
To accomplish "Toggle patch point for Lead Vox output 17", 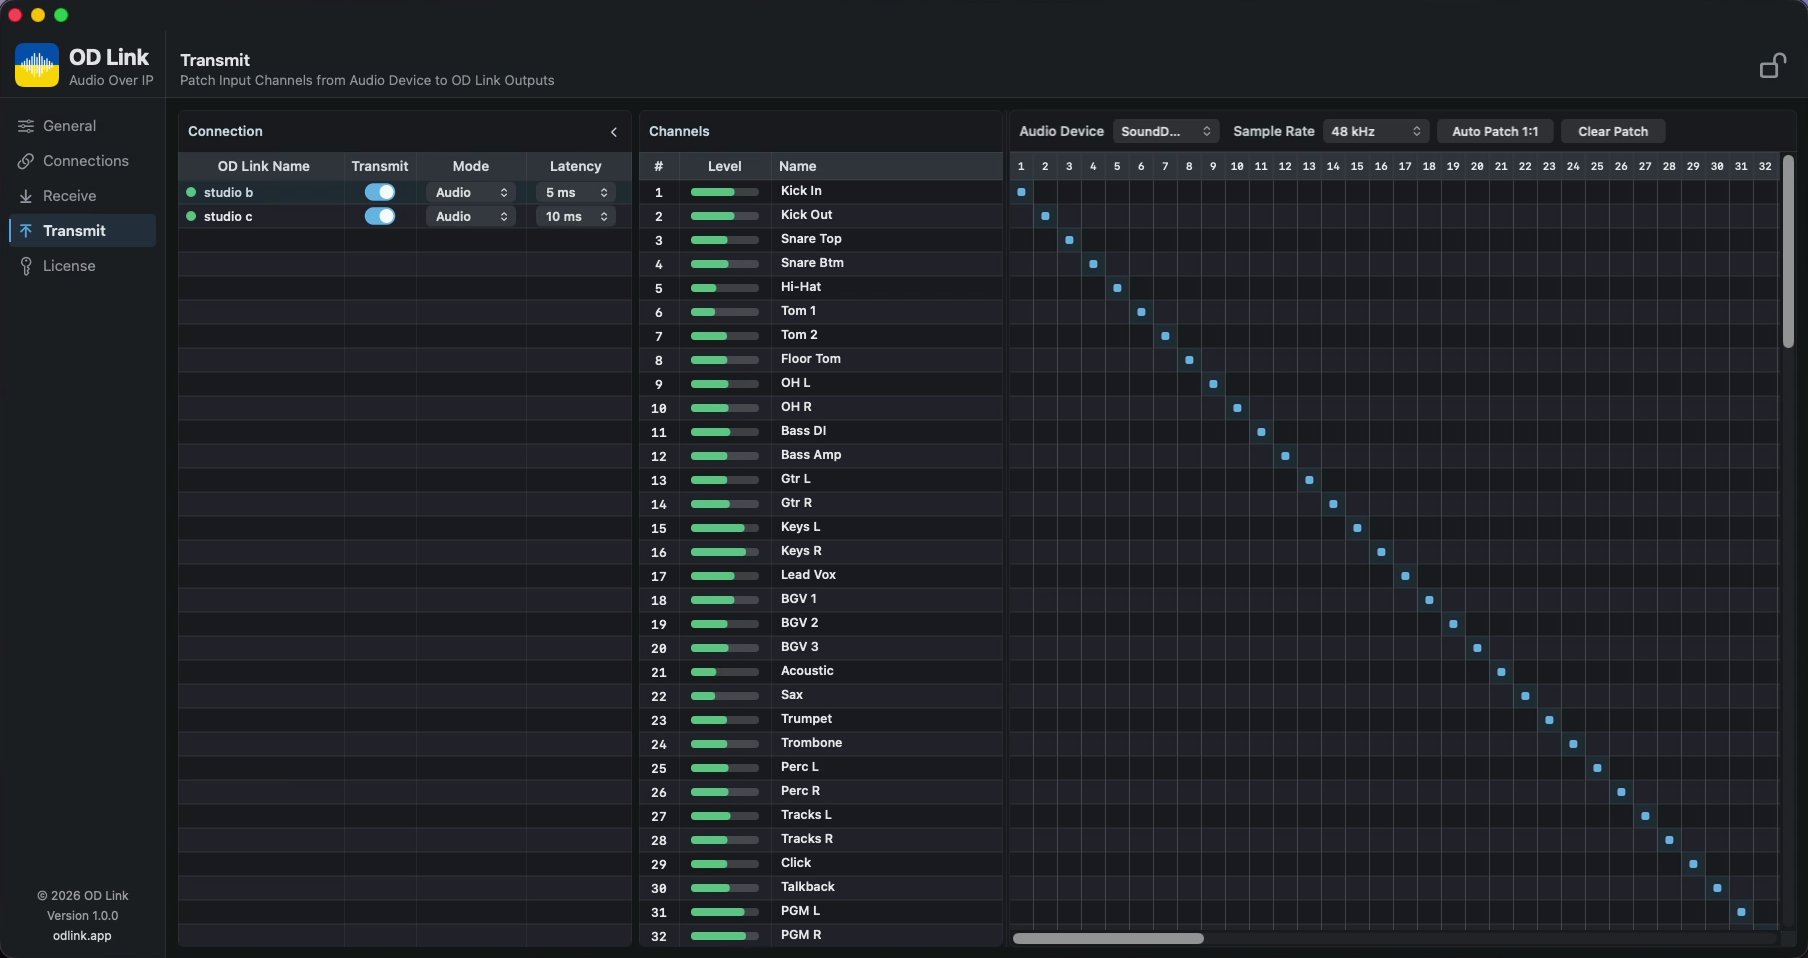I will [x=1405, y=576].
